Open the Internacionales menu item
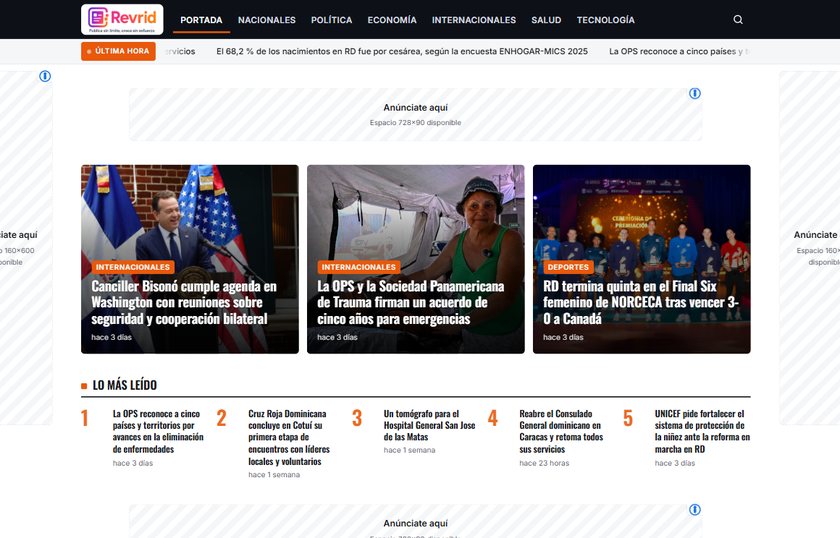The image size is (840, 538). click(474, 20)
